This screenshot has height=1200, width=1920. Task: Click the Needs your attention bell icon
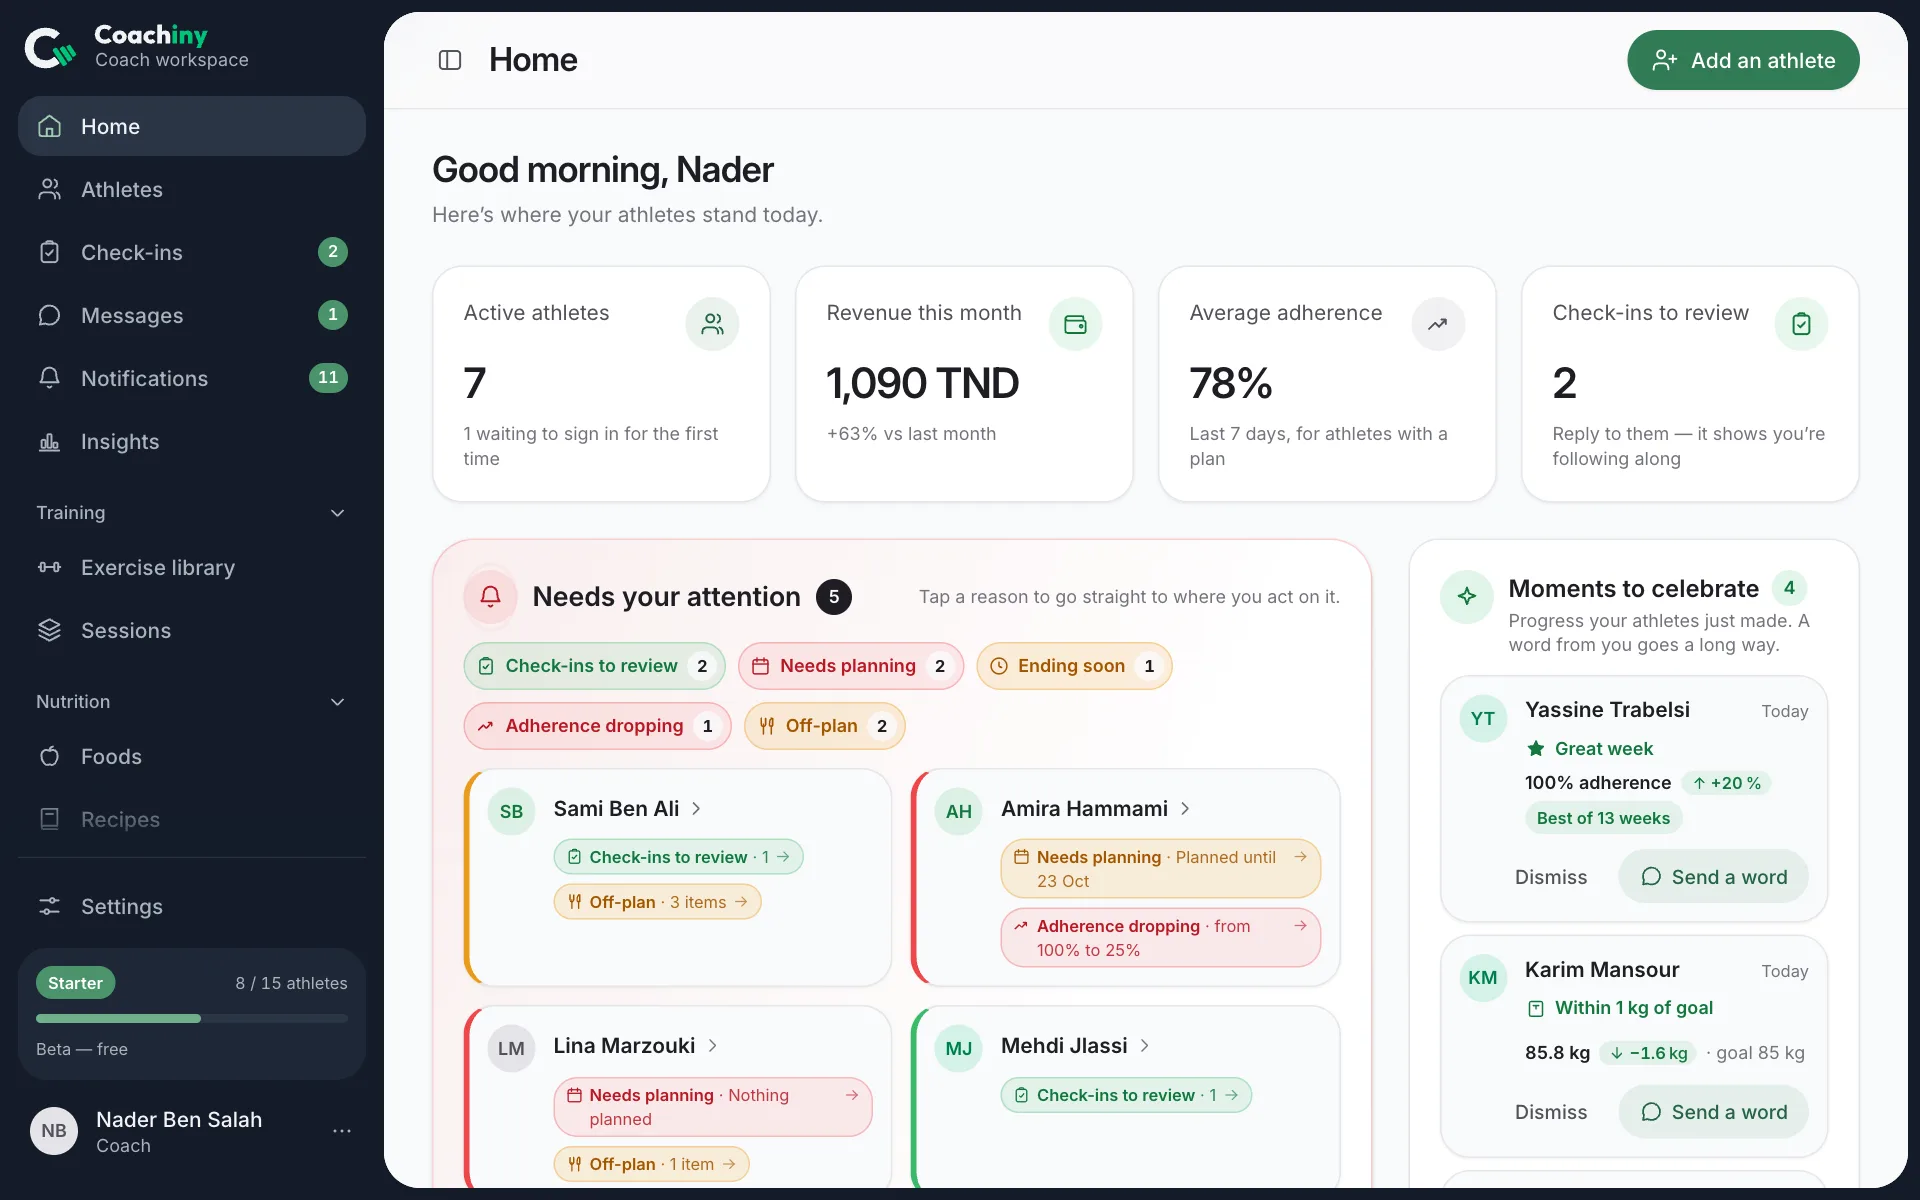click(490, 597)
